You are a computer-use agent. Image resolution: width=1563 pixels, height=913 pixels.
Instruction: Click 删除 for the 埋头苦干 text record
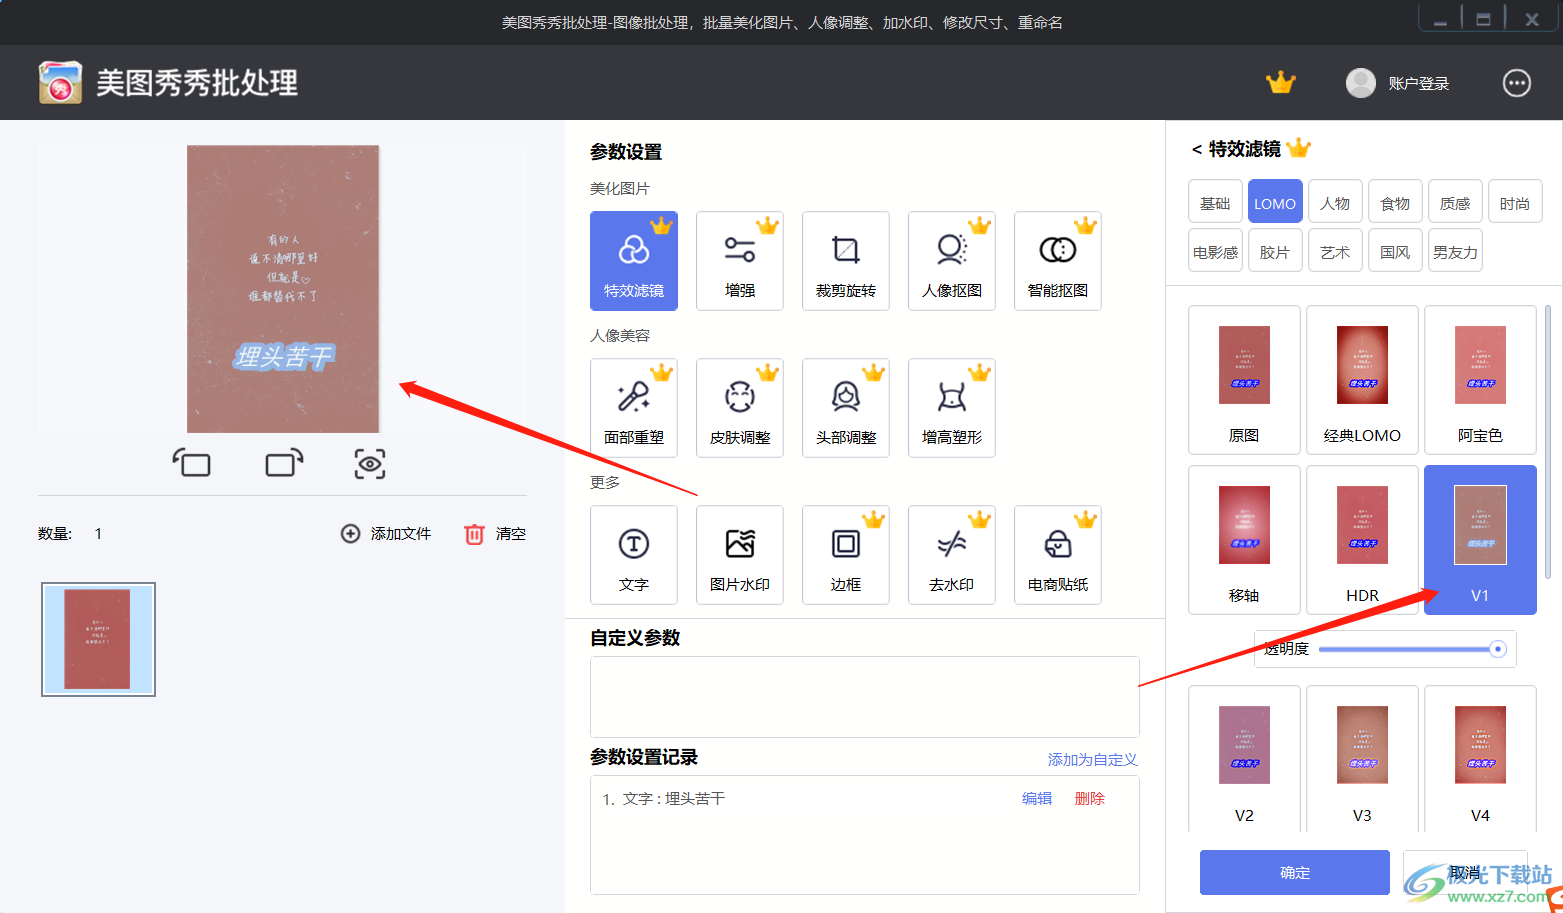1090,798
